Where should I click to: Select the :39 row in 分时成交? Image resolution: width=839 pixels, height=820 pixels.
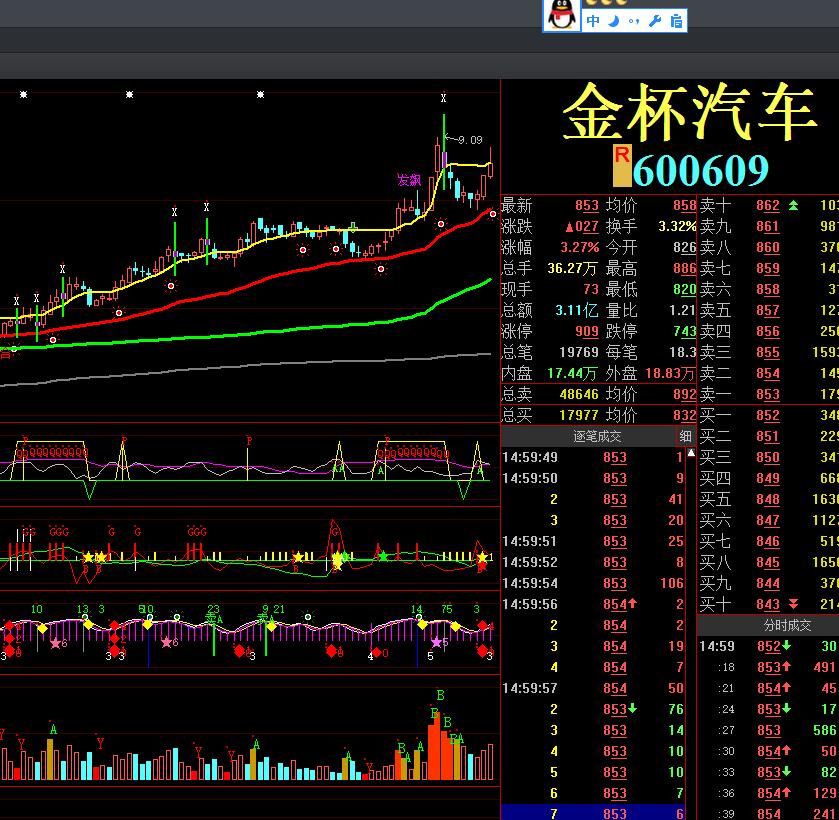tap(768, 814)
